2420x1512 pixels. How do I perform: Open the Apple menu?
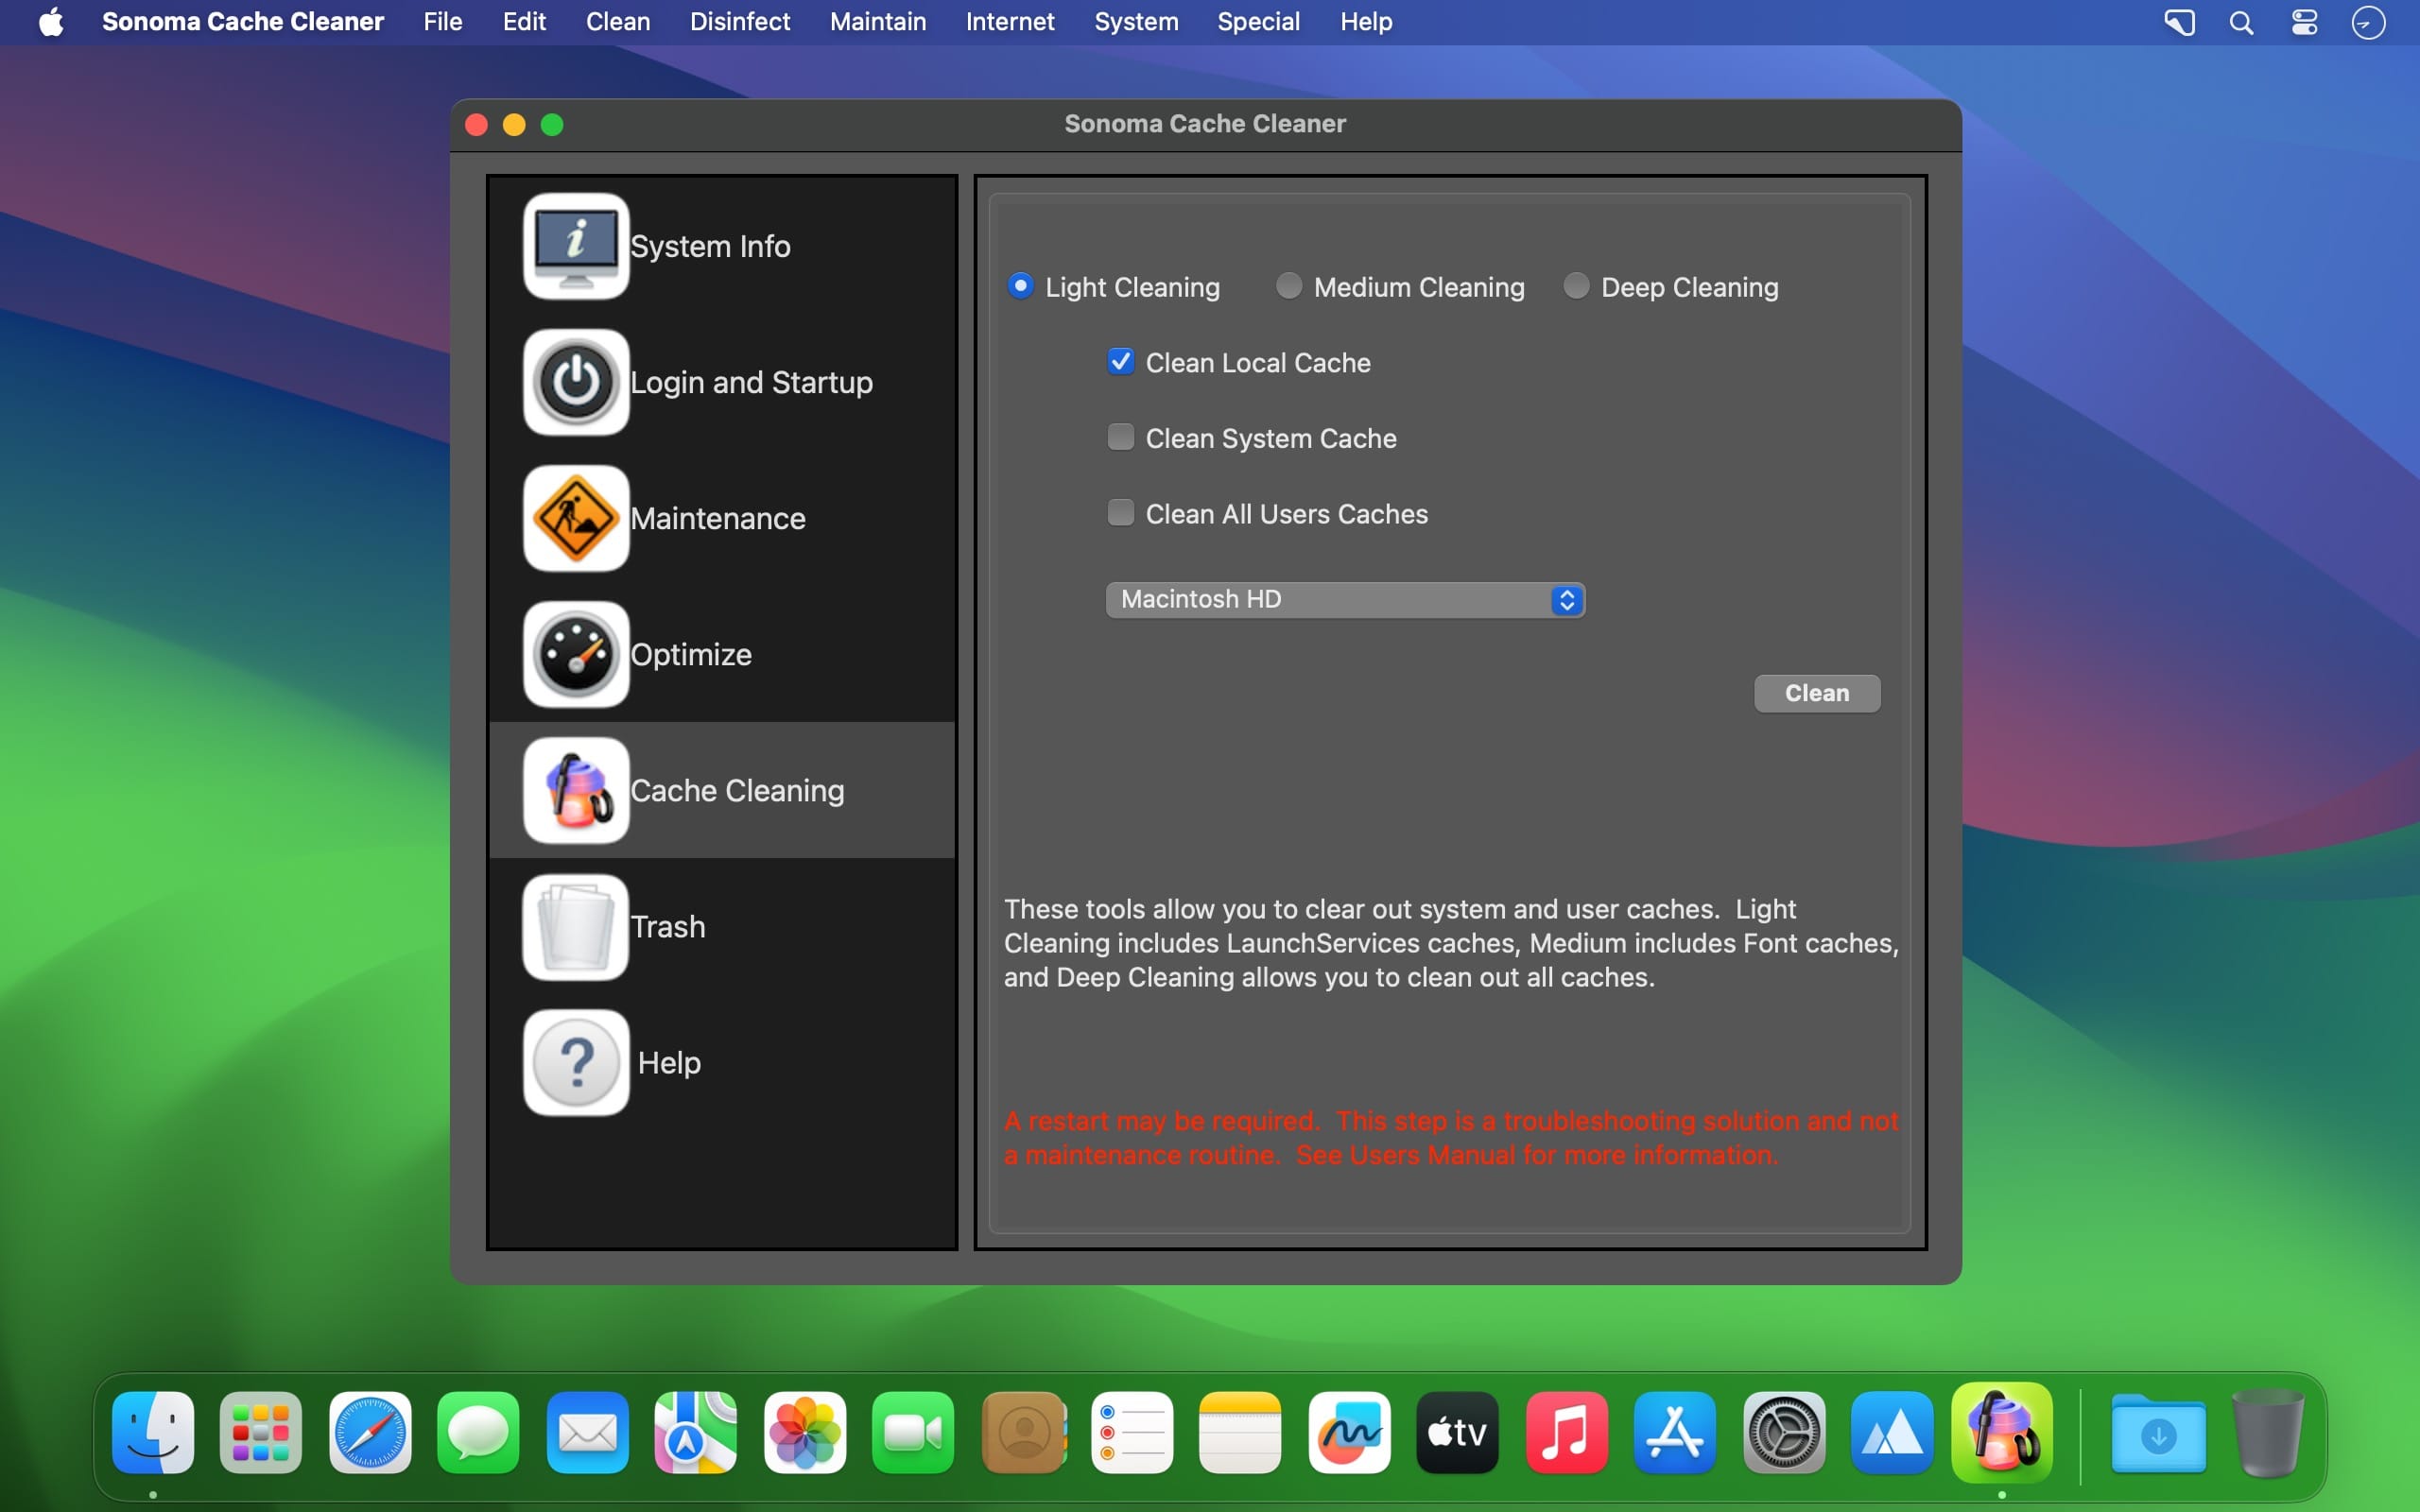tap(51, 22)
